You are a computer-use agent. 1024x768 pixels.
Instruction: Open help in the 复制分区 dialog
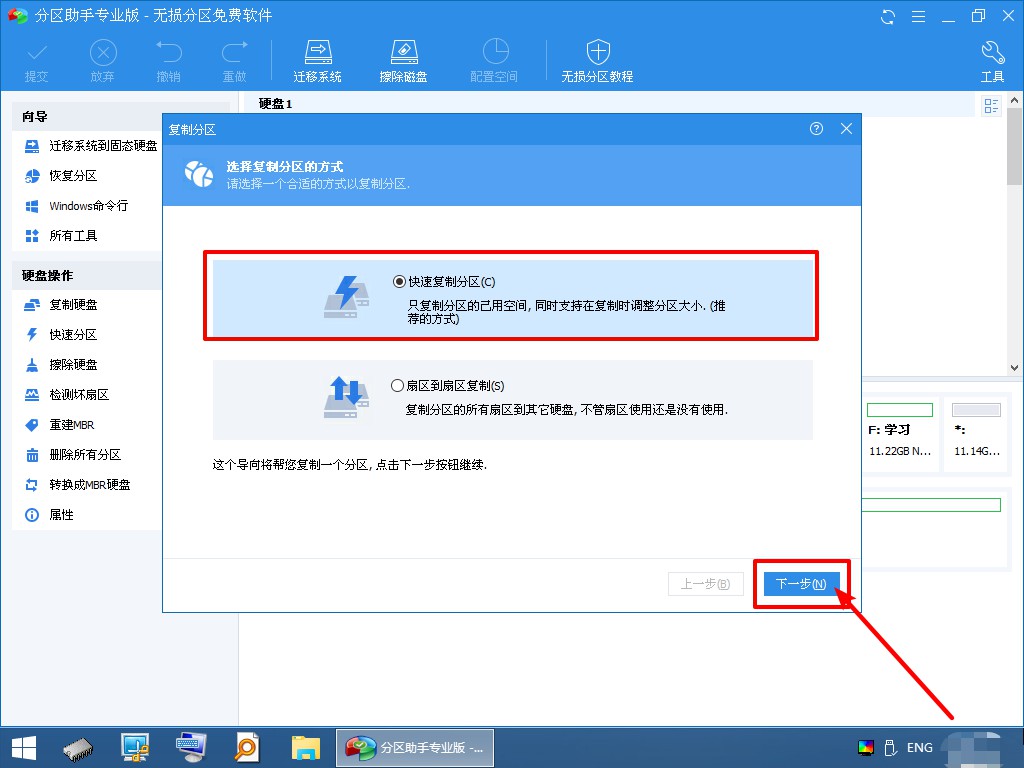click(816, 129)
